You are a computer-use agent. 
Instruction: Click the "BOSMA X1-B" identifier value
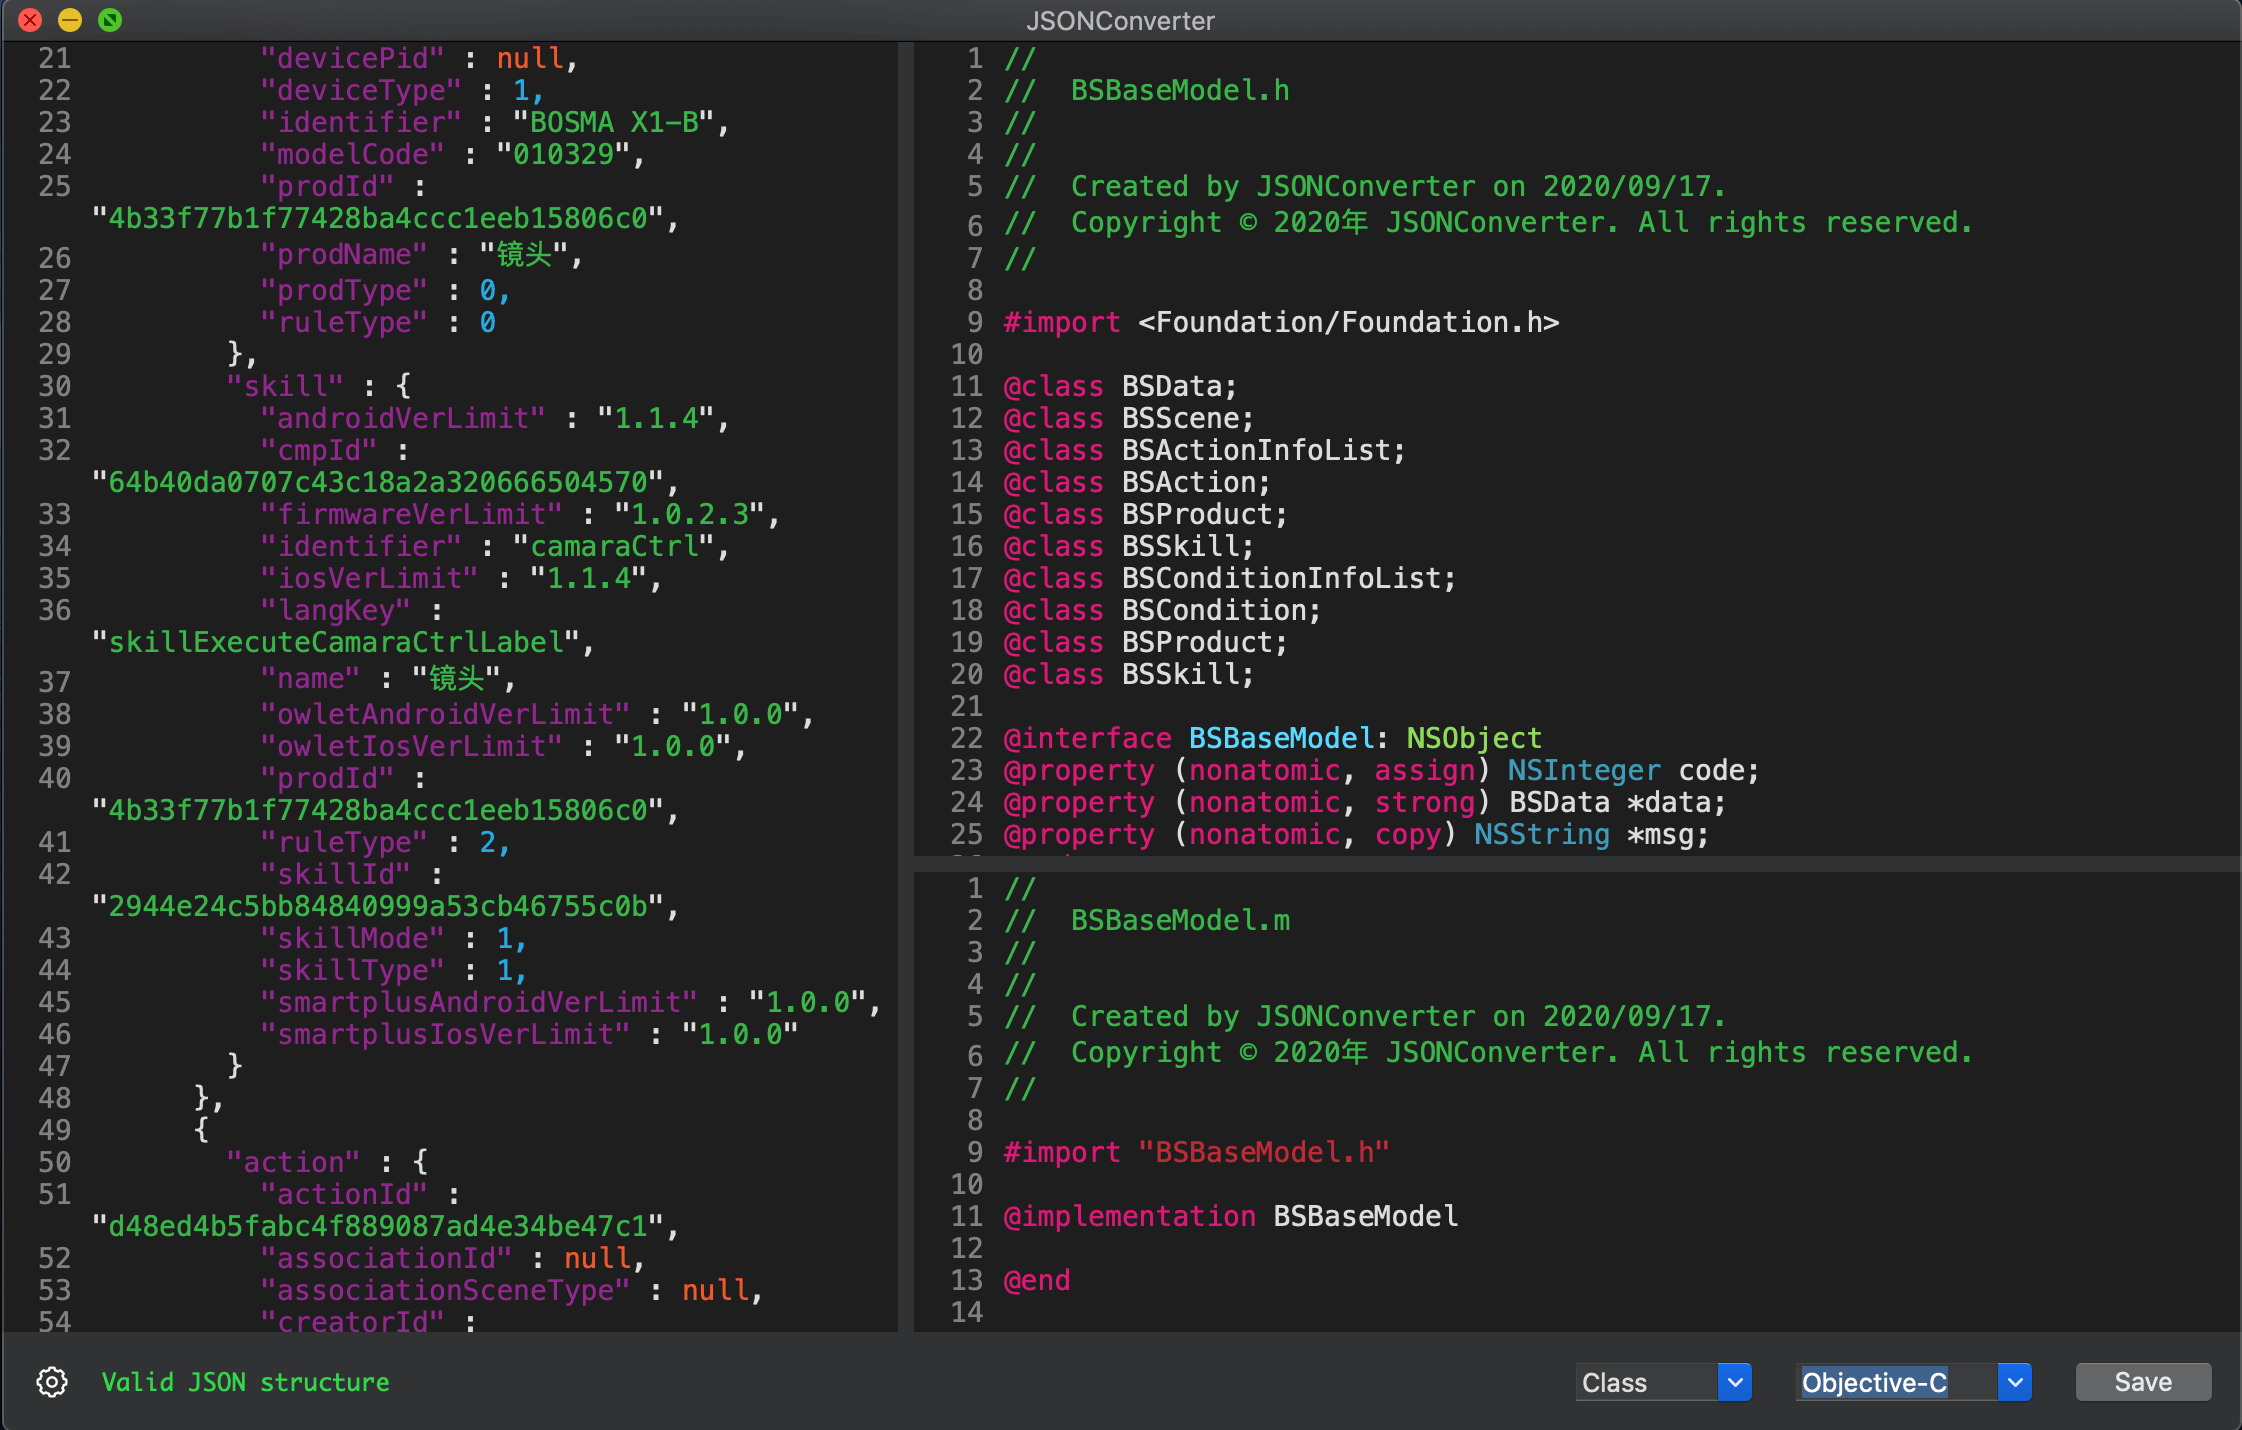(x=613, y=122)
